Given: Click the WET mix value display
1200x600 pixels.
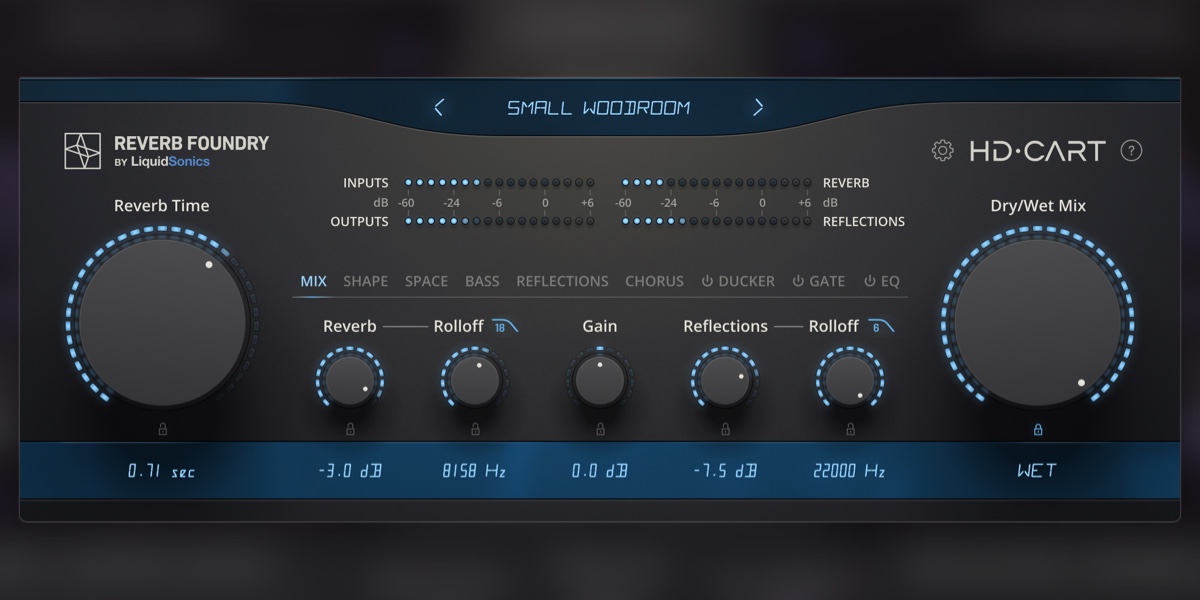Looking at the screenshot, I should click(x=1037, y=470).
